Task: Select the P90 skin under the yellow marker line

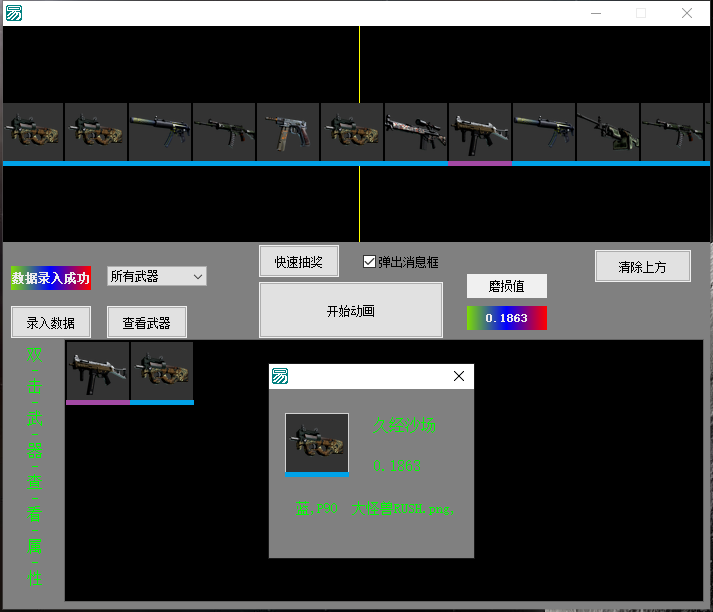Action: (x=352, y=132)
